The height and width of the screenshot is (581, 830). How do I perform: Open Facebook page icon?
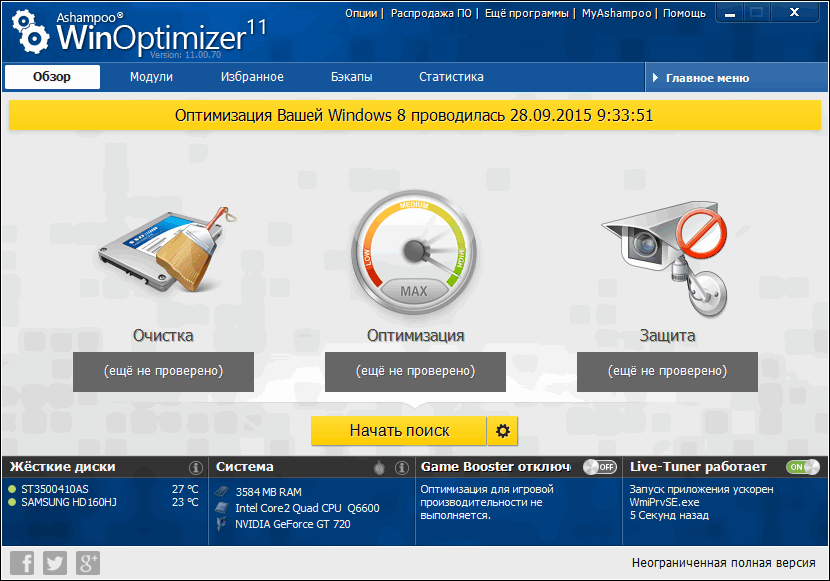22,562
